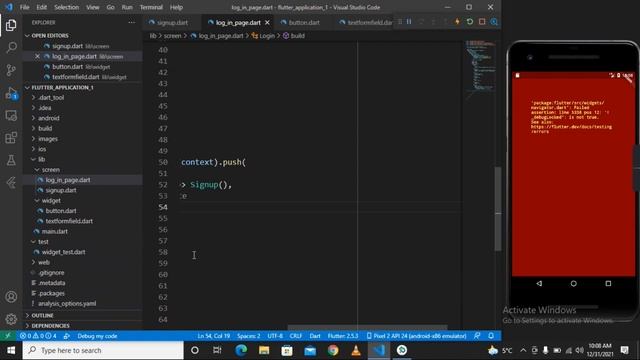The width and height of the screenshot is (640, 360).
Task: Stop the debug session
Action: [x=482, y=22]
